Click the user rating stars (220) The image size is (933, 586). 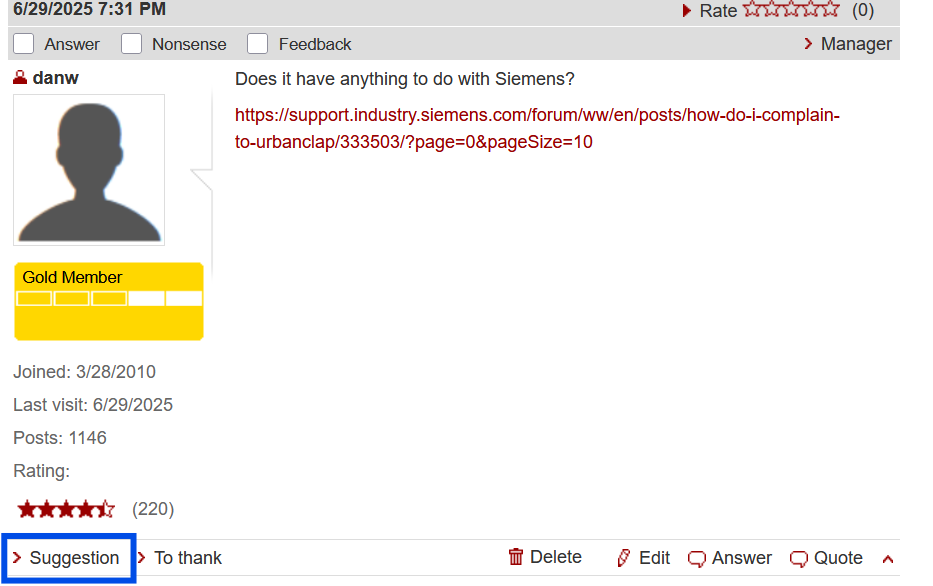click(x=66, y=509)
